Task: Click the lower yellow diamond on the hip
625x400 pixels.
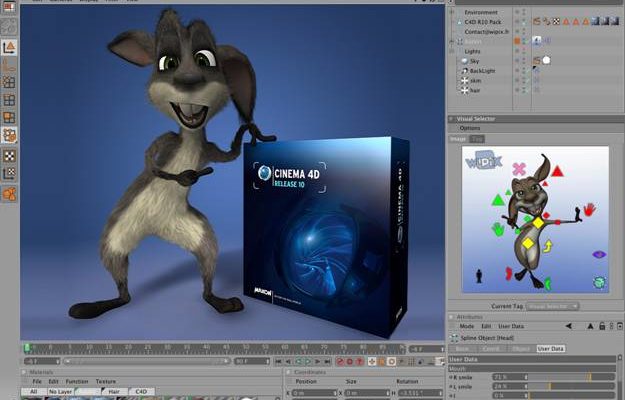Action: click(x=528, y=243)
